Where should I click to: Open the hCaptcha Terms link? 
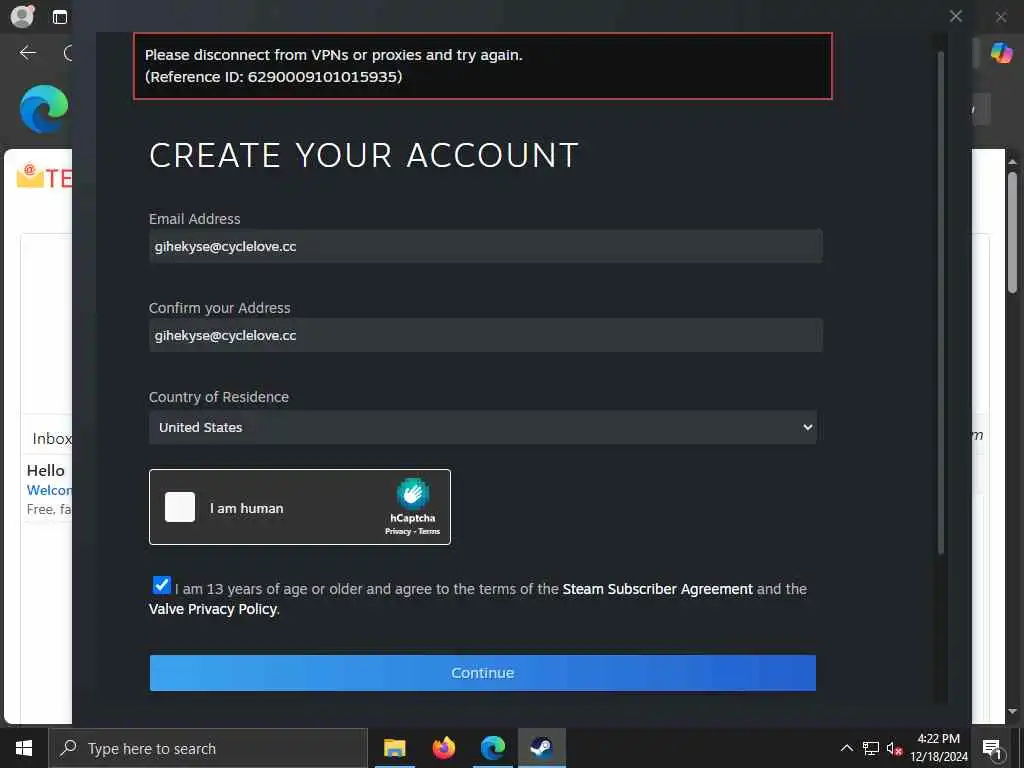tap(429, 532)
